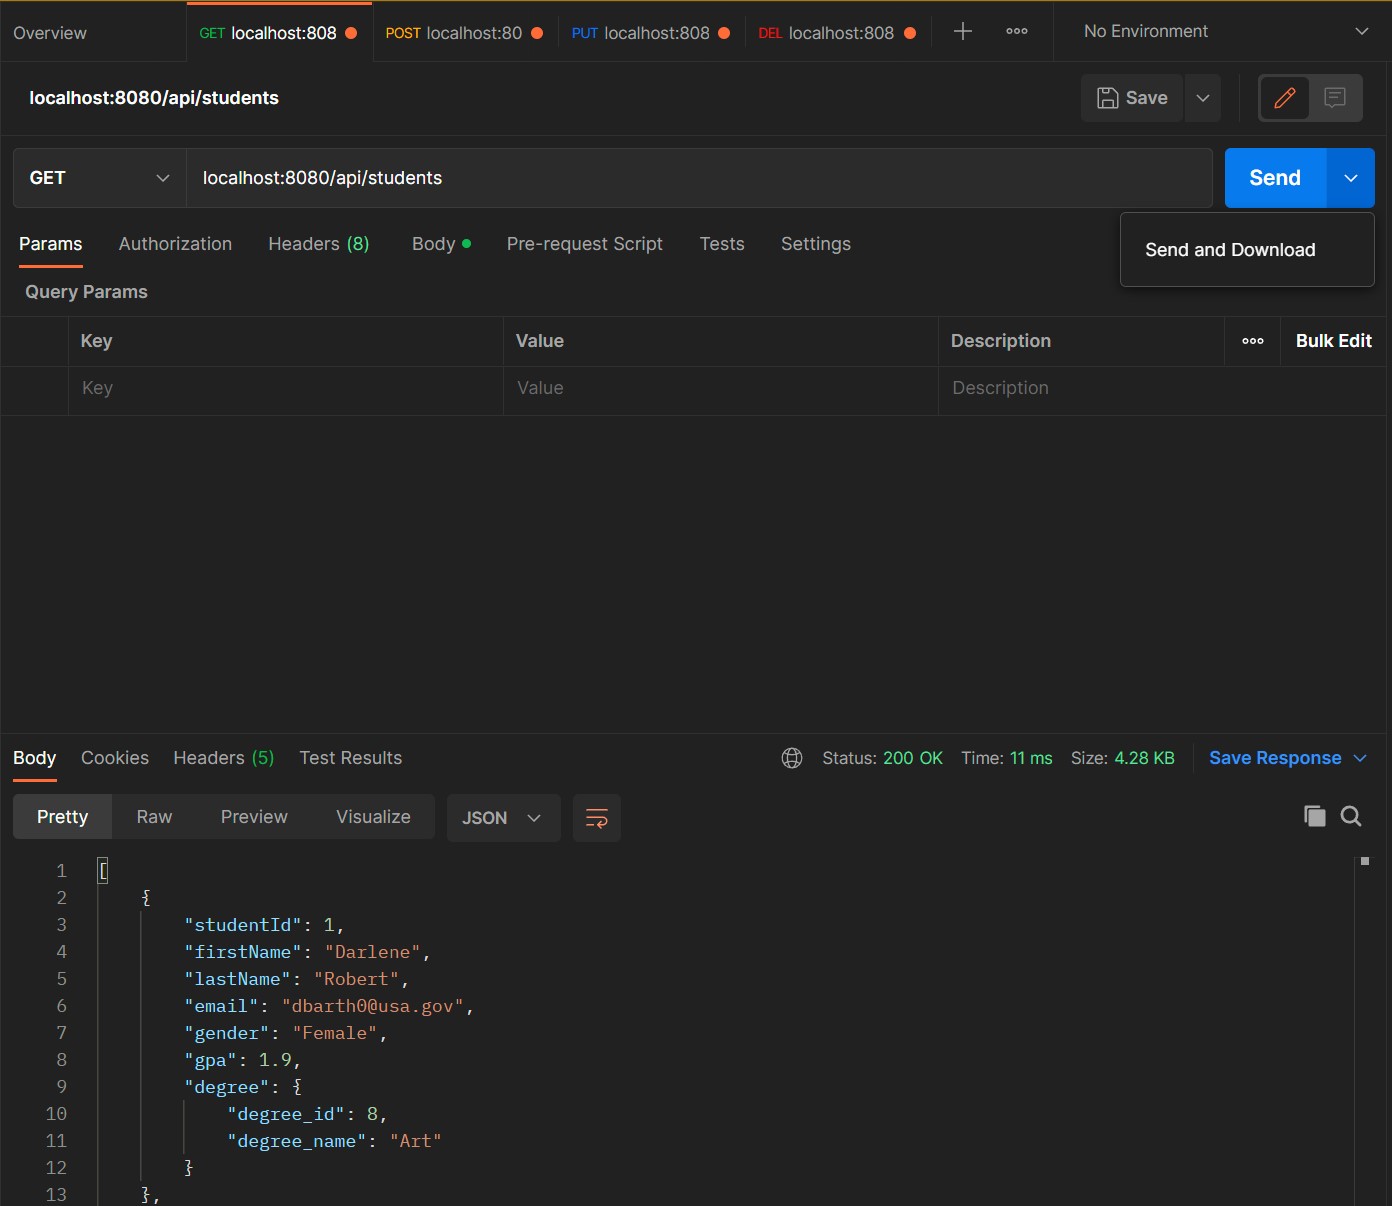Switch response view to Pretty
The height and width of the screenshot is (1206, 1392).
click(x=63, y=817)
